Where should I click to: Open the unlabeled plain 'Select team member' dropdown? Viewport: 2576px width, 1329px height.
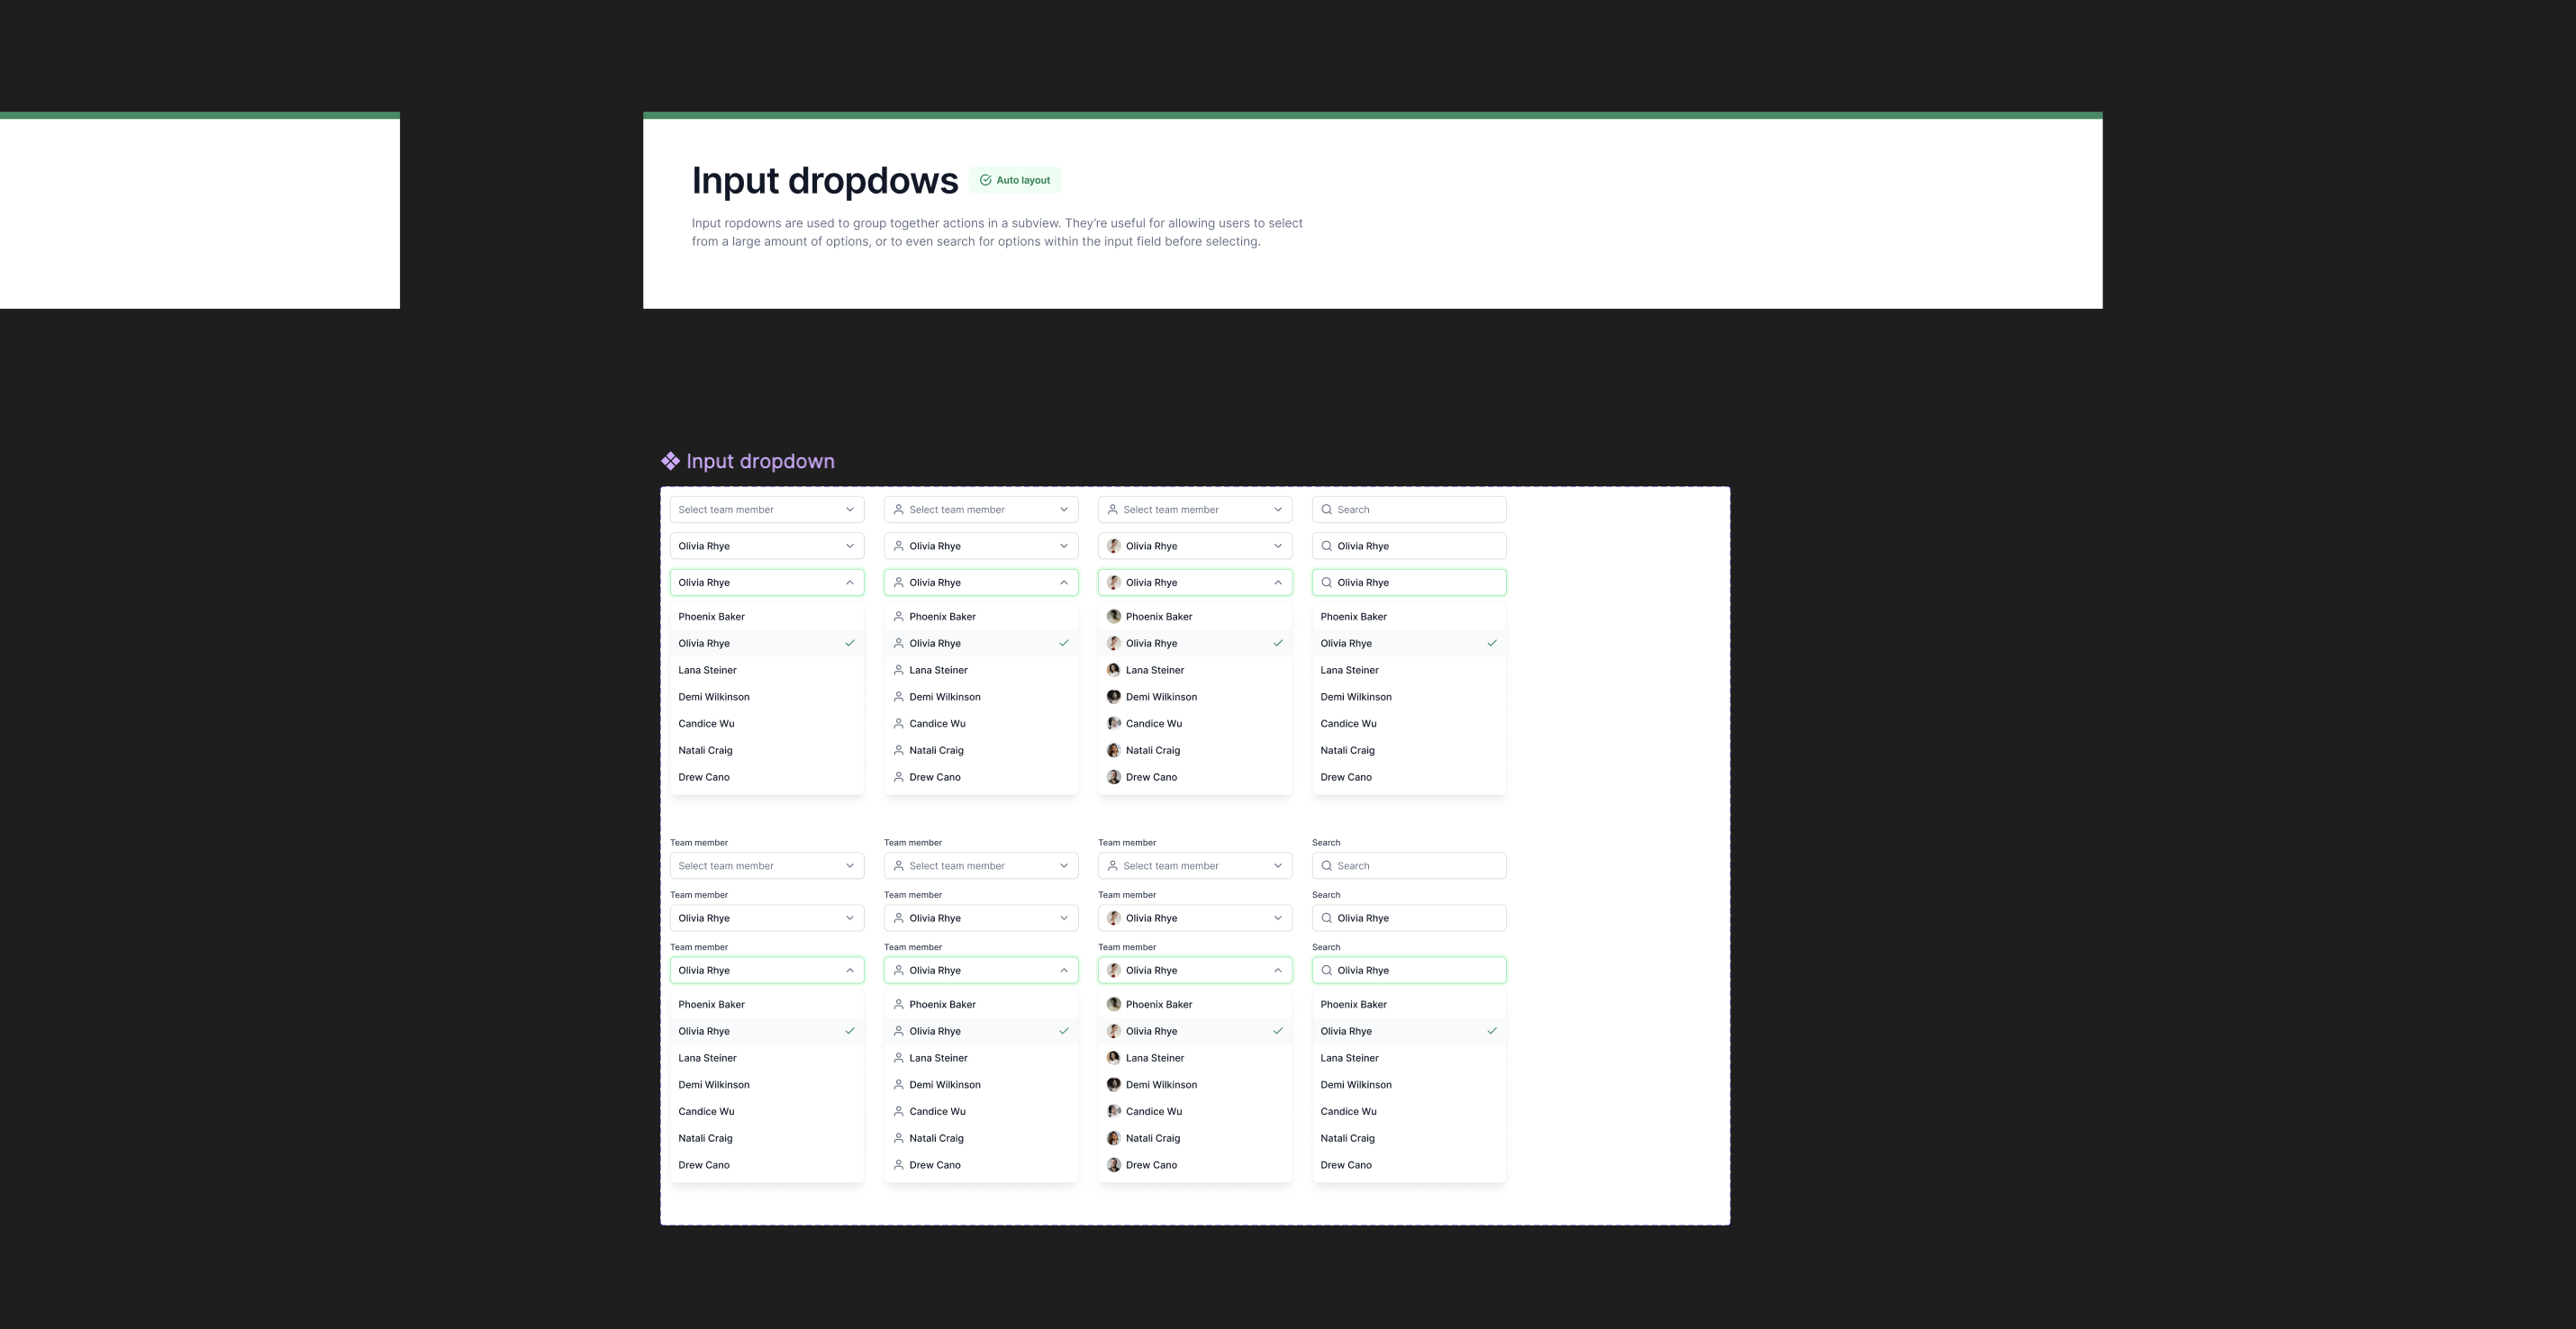point(766,510)
